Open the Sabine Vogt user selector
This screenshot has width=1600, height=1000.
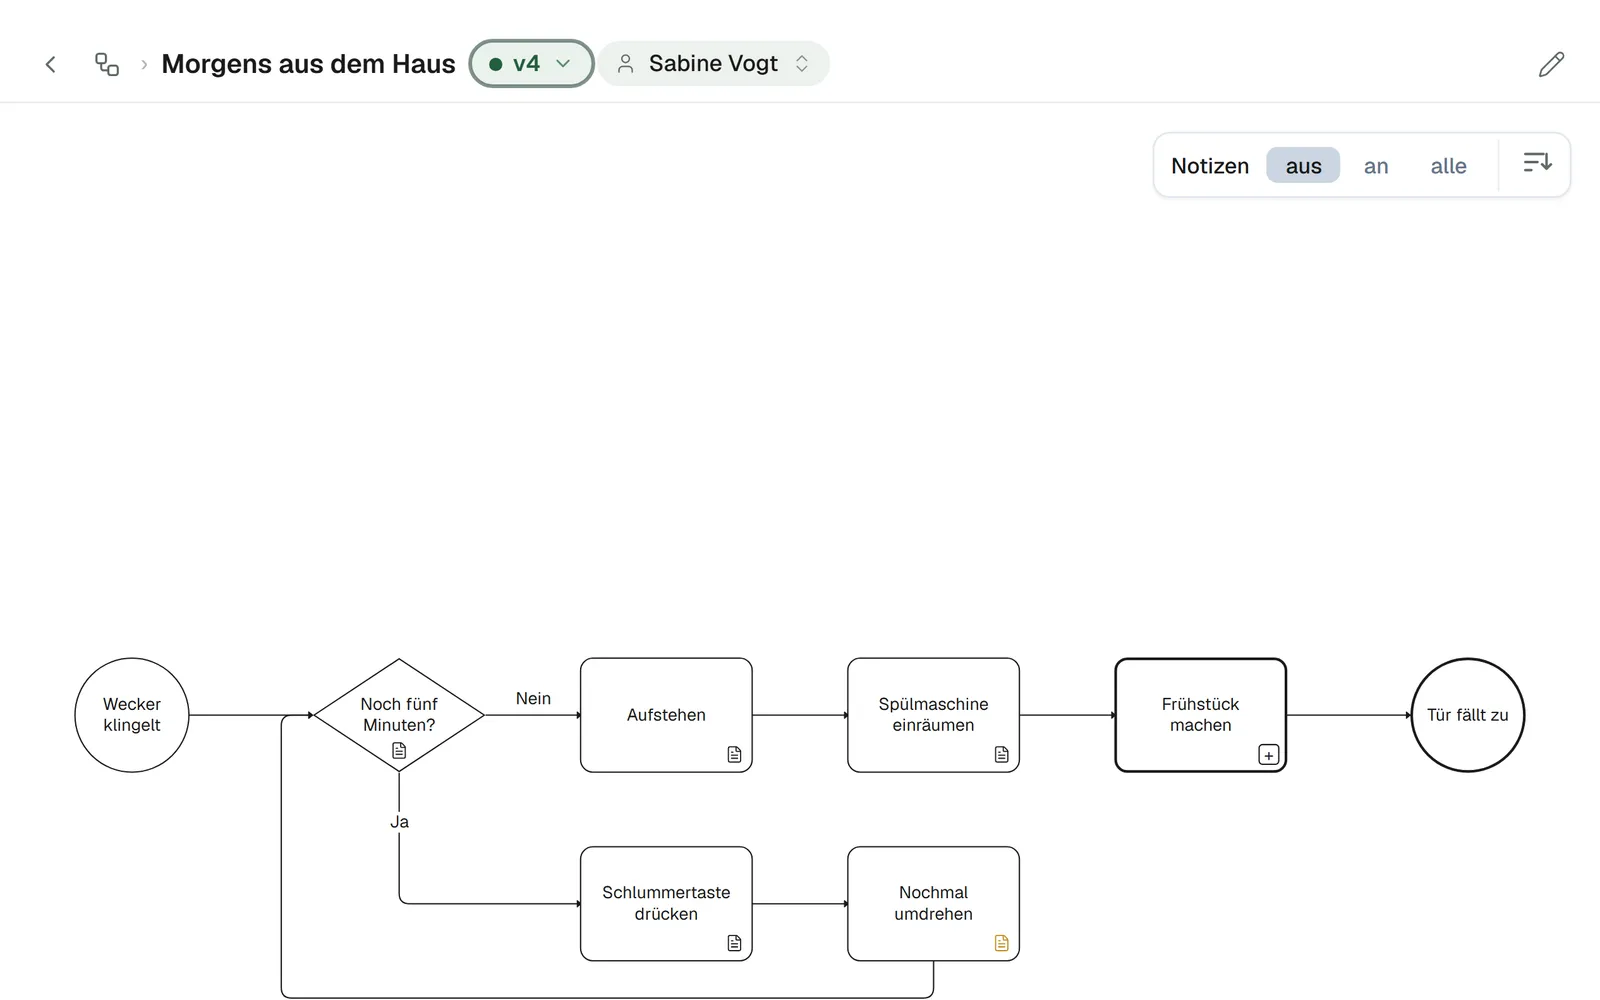[714, 64]
